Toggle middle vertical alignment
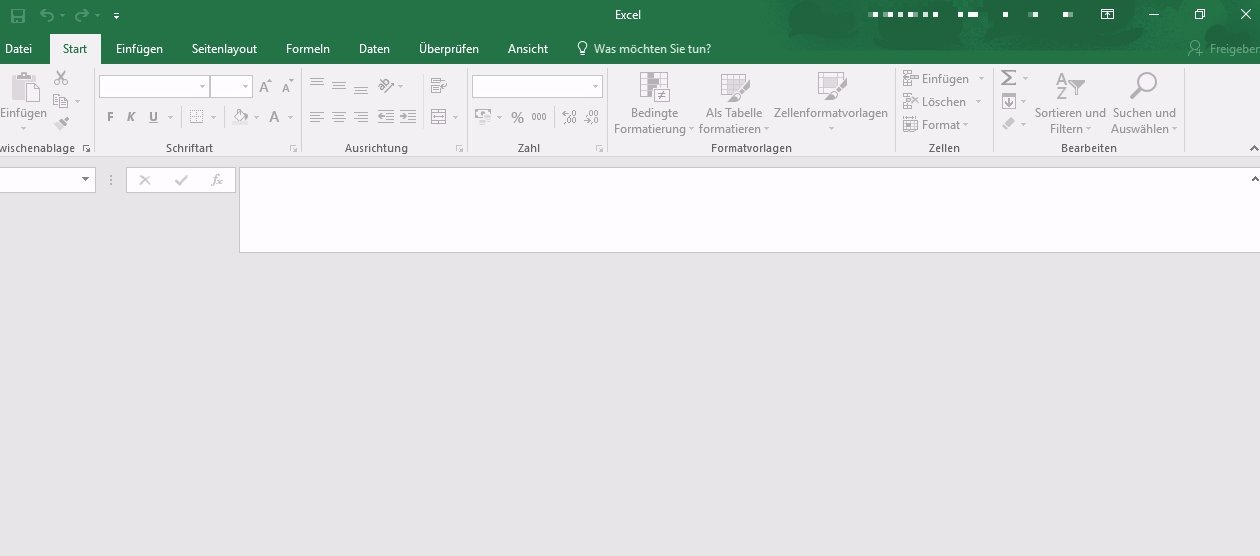Viewport: 1260px width, 556px height. [339, 86]
